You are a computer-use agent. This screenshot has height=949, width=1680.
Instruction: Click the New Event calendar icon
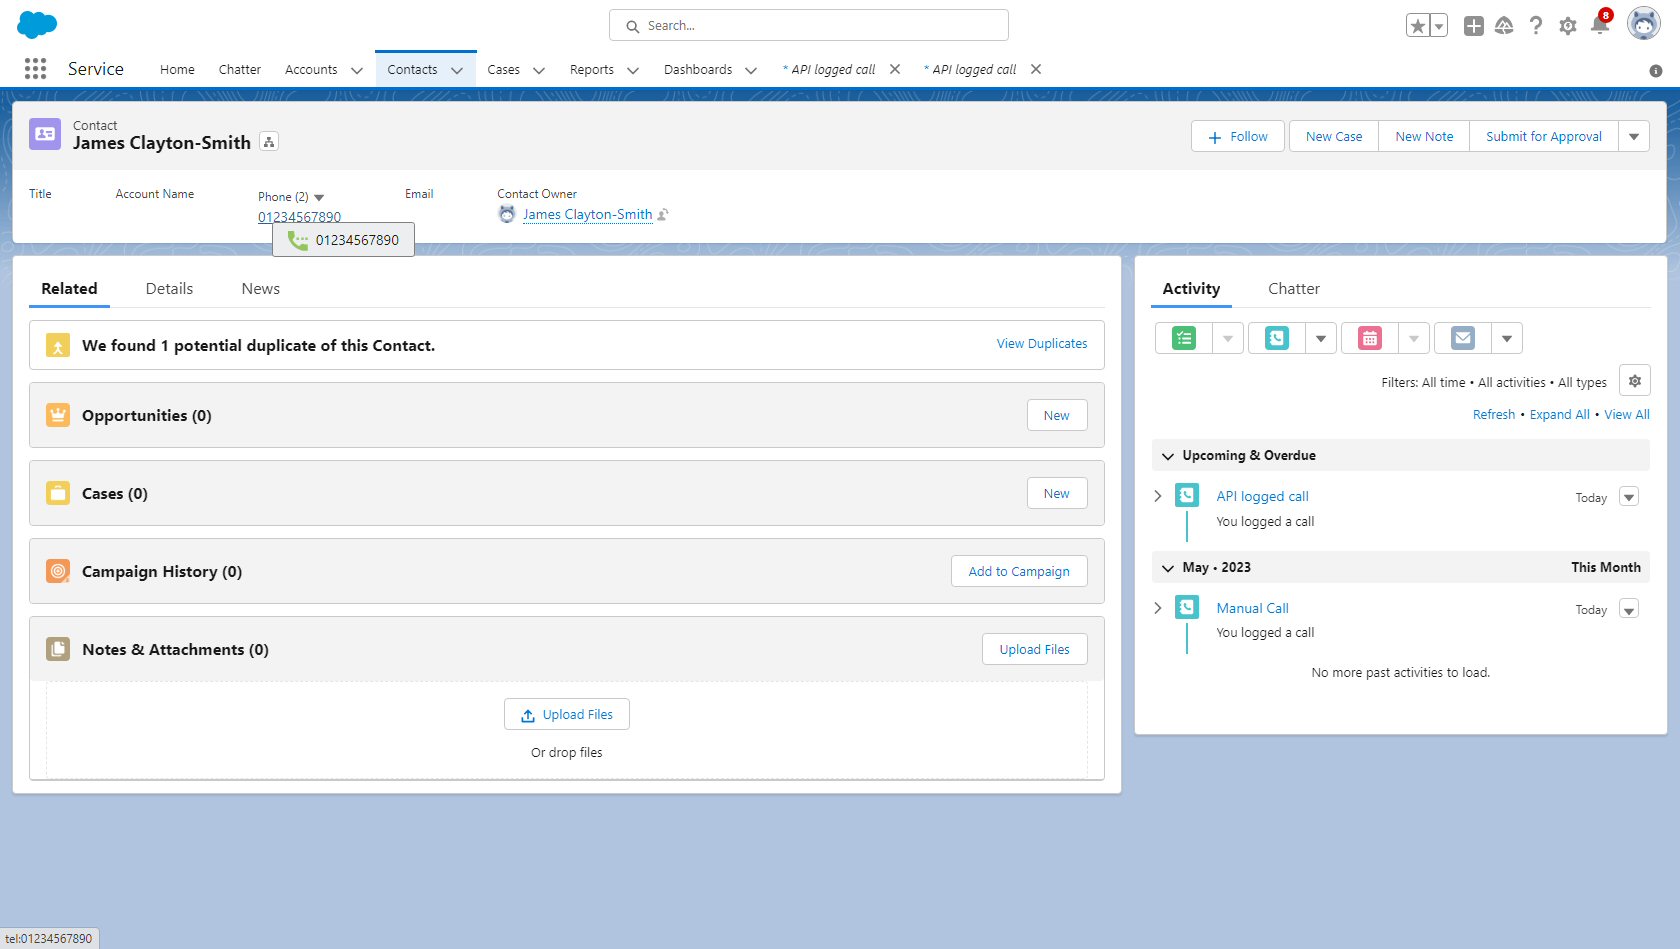point(1370,338)
